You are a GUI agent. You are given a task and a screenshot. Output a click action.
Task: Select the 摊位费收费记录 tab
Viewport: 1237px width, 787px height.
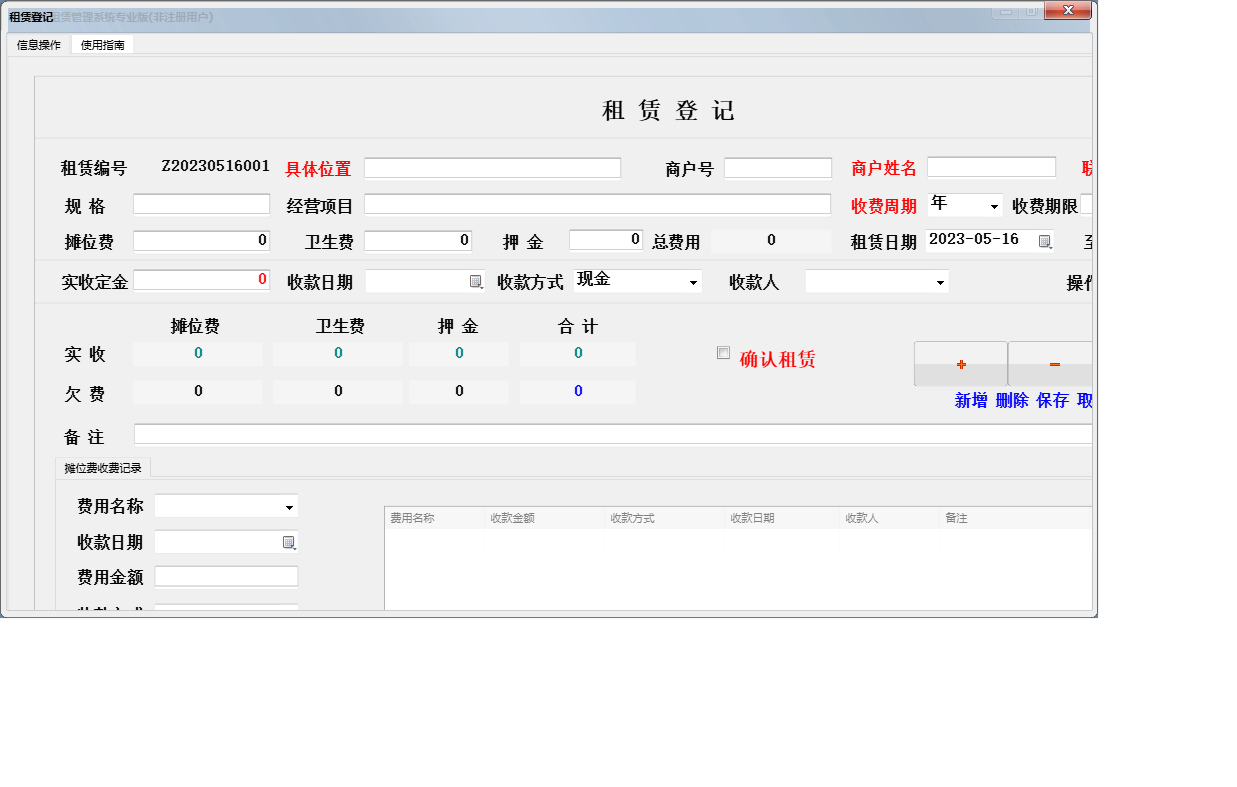(x=103, y=468)
